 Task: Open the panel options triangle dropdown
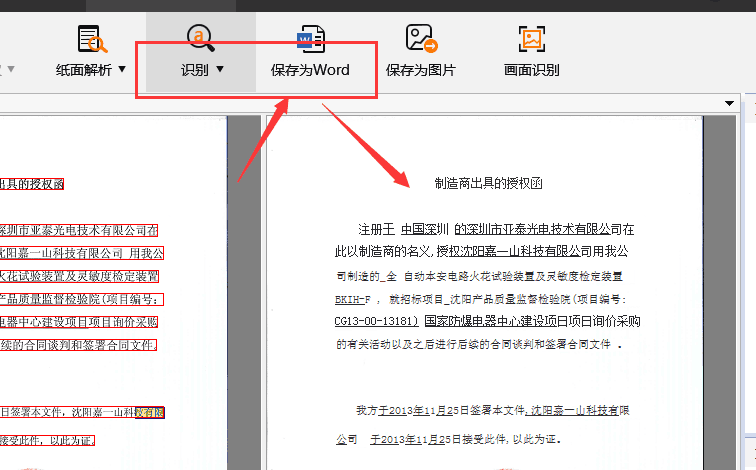click(729, 103)
